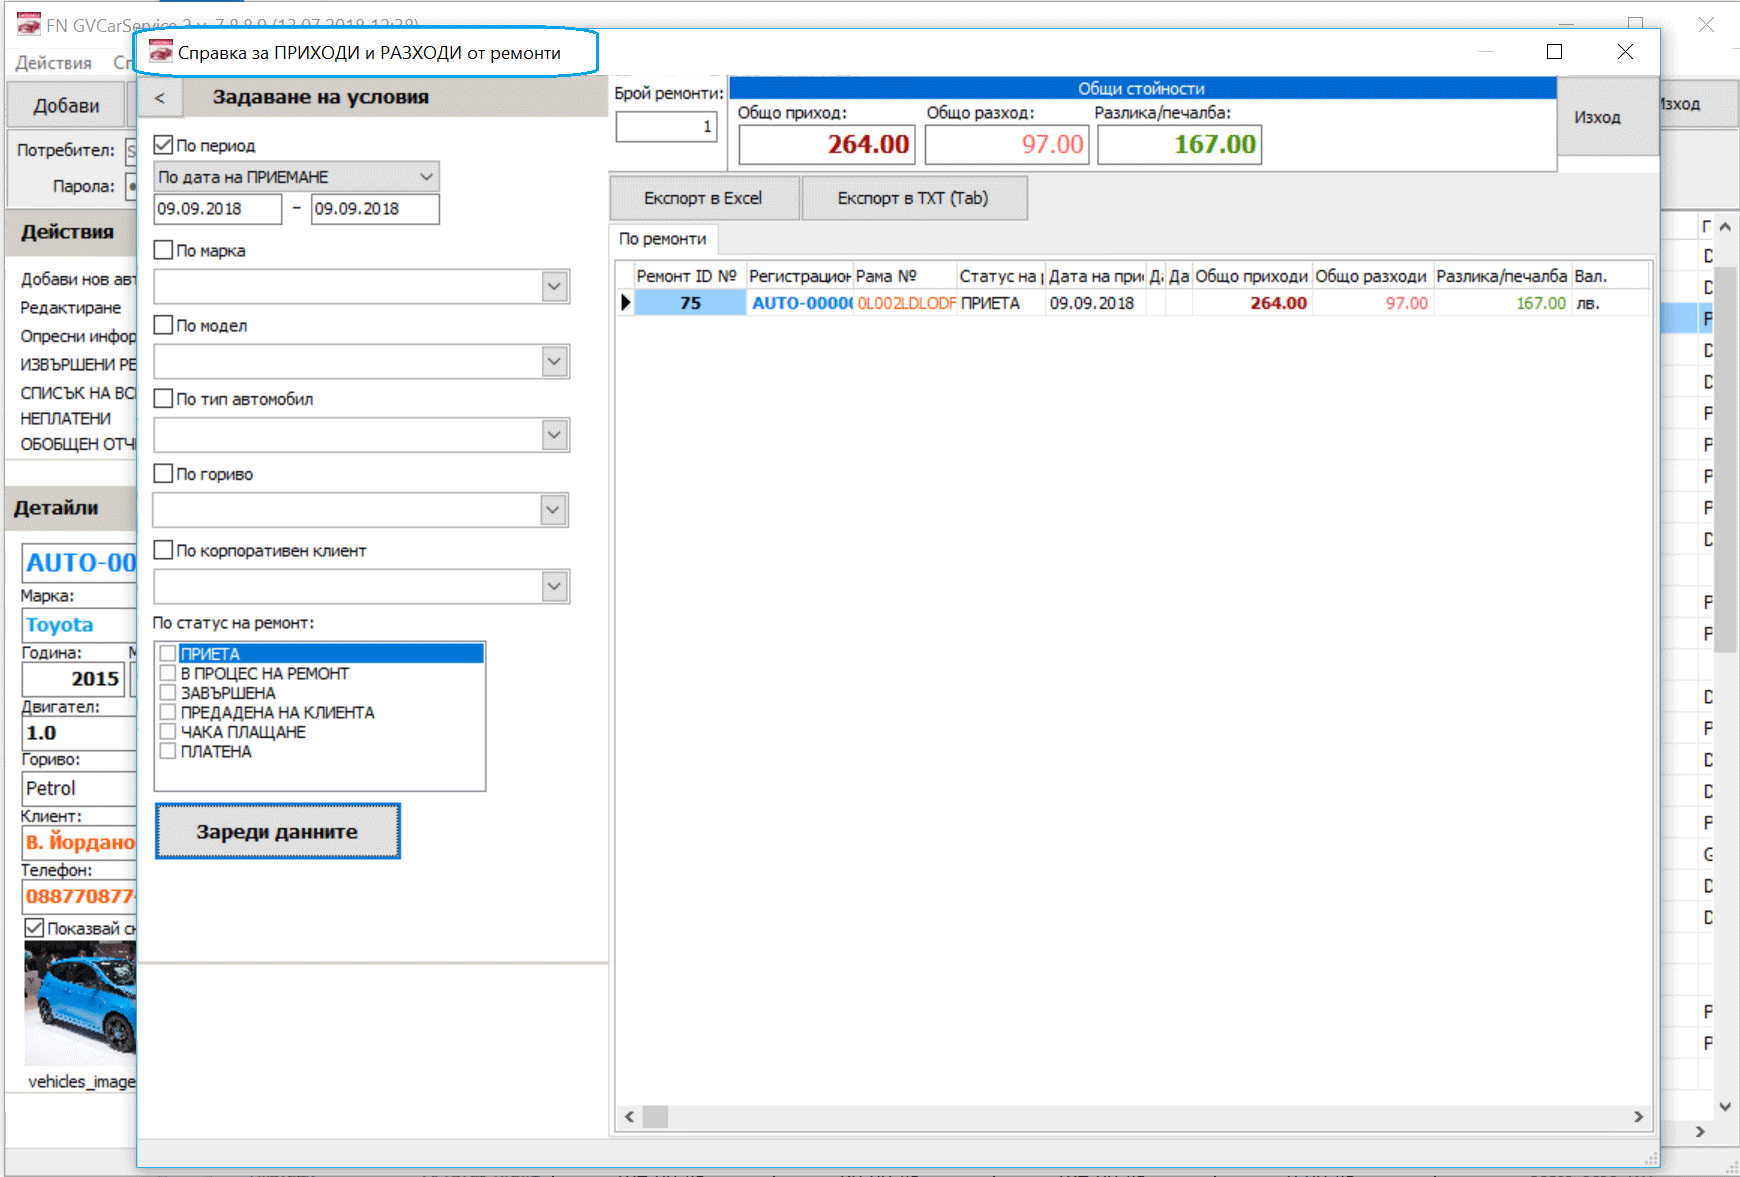Click the 'Експорт в TXT (Tab)' button

[x=913, y=198]
